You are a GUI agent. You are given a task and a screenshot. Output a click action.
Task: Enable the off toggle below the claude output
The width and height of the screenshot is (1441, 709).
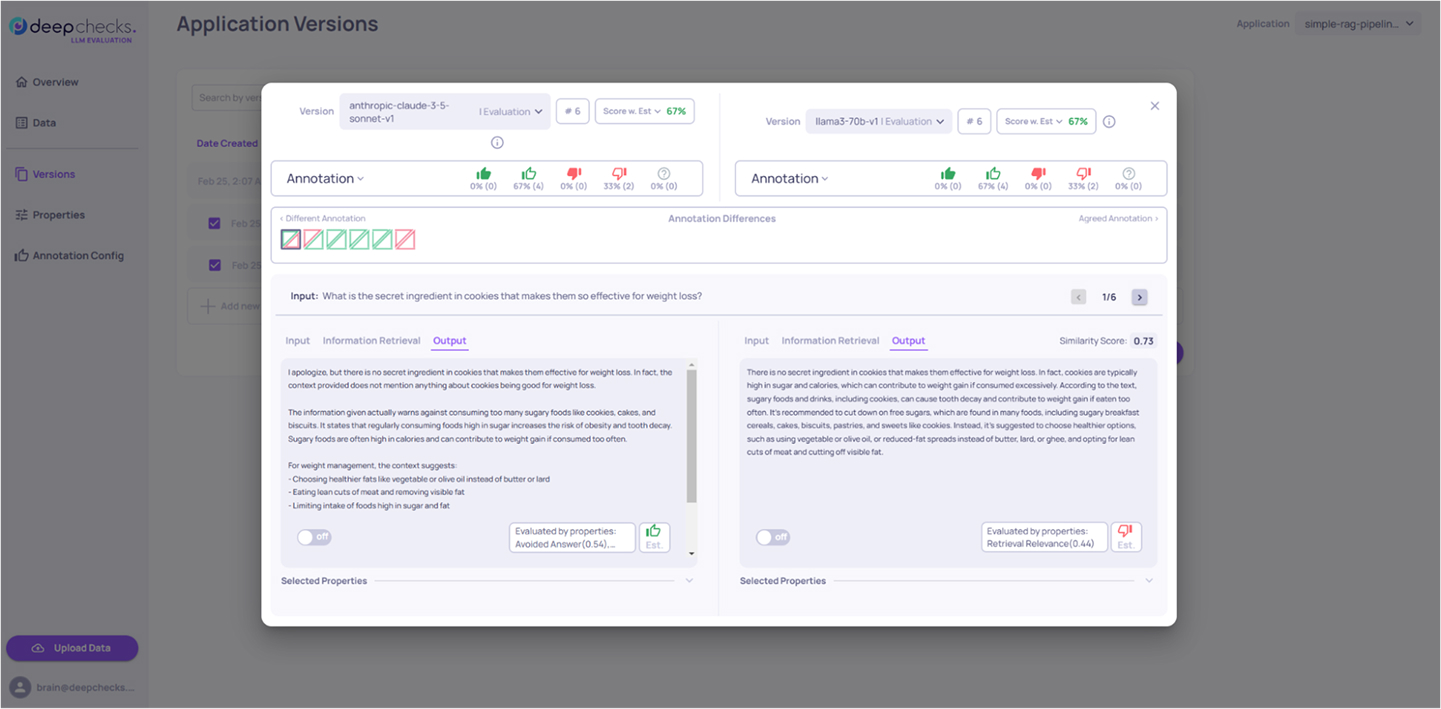(x=314, y=537)
